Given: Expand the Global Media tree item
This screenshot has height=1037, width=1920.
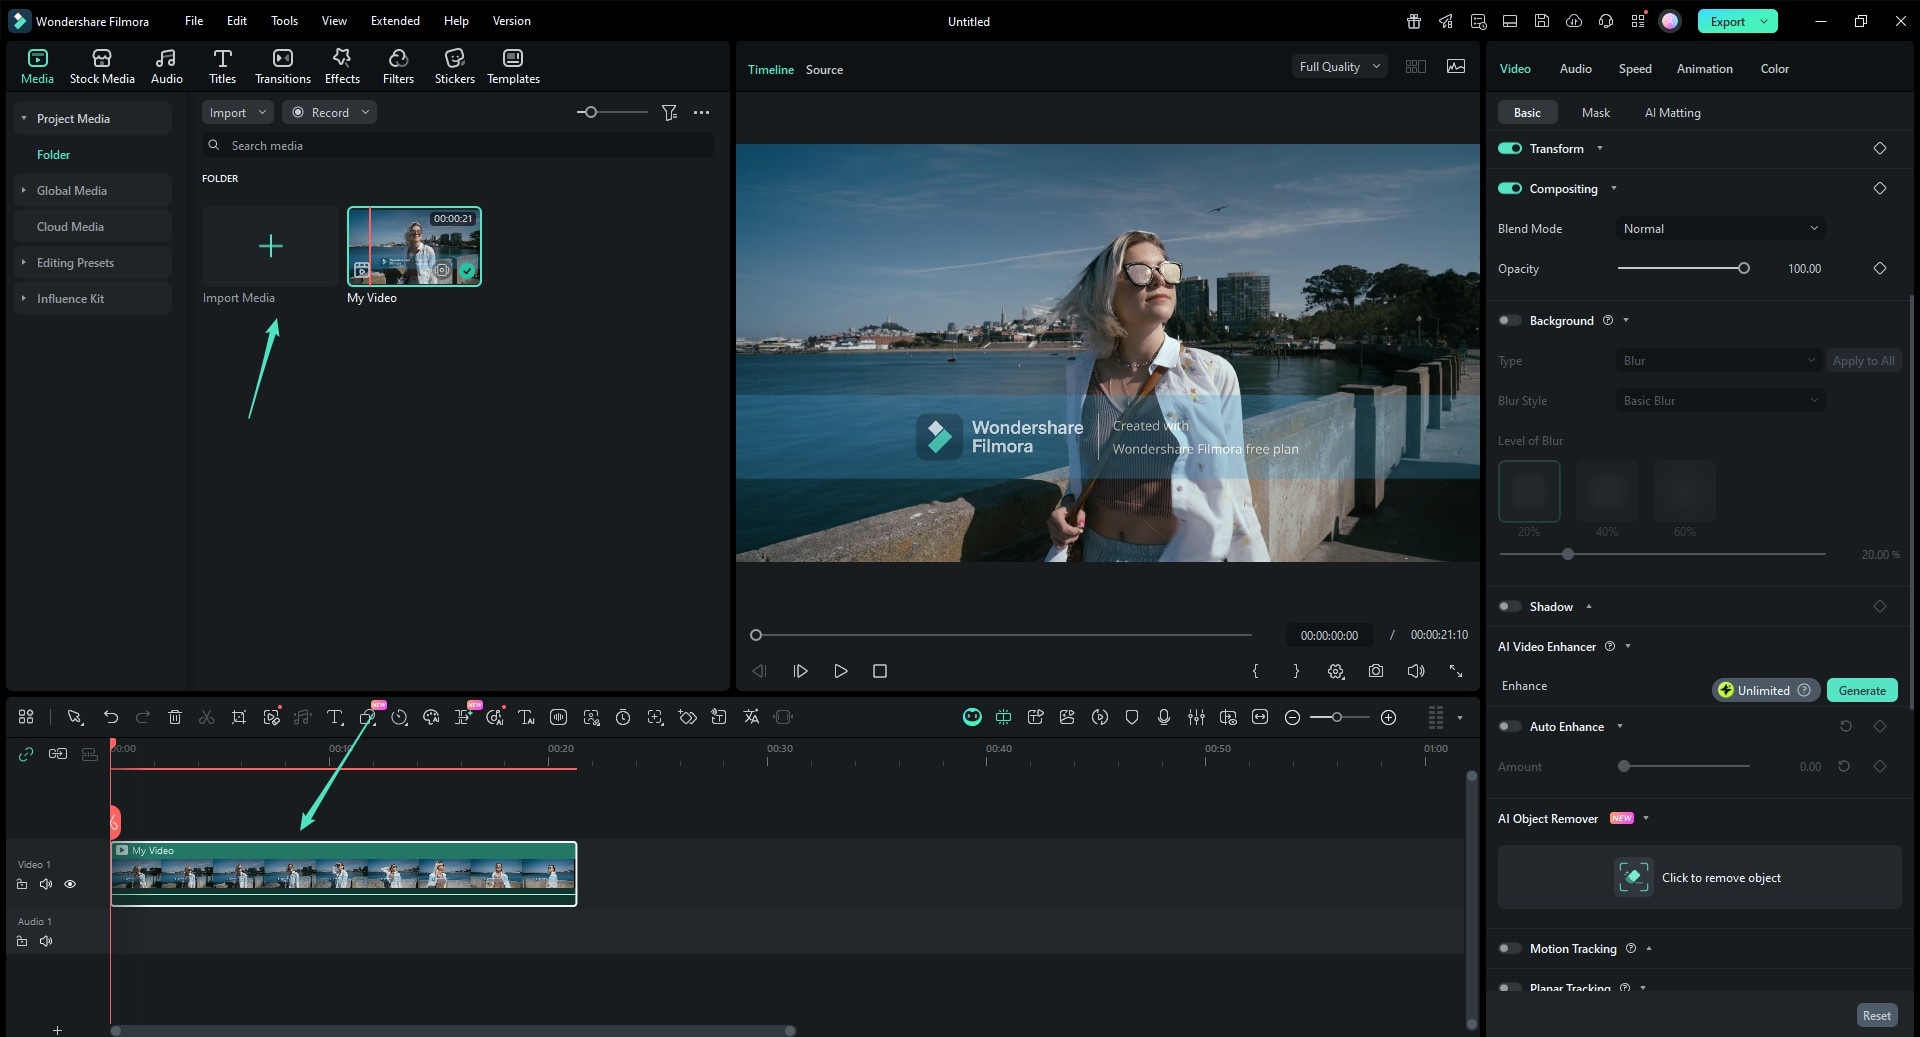Looking at the screenshot, I should click(x=24, y=191).
